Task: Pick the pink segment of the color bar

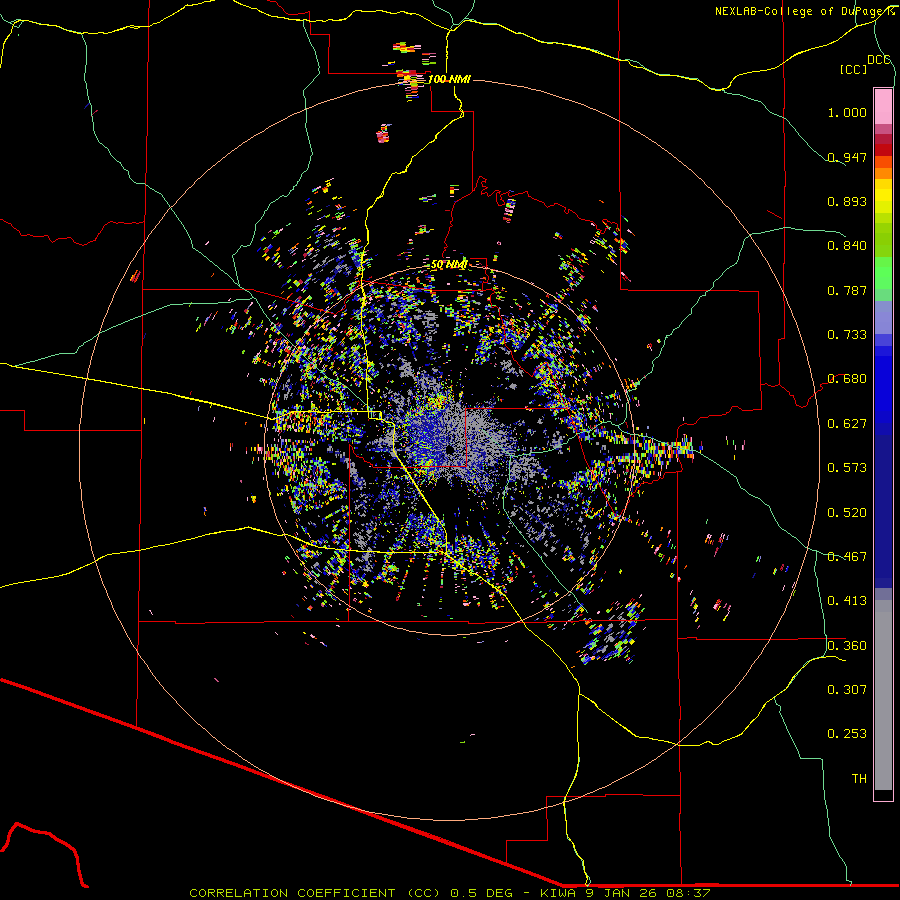Action: pos(883,106)
